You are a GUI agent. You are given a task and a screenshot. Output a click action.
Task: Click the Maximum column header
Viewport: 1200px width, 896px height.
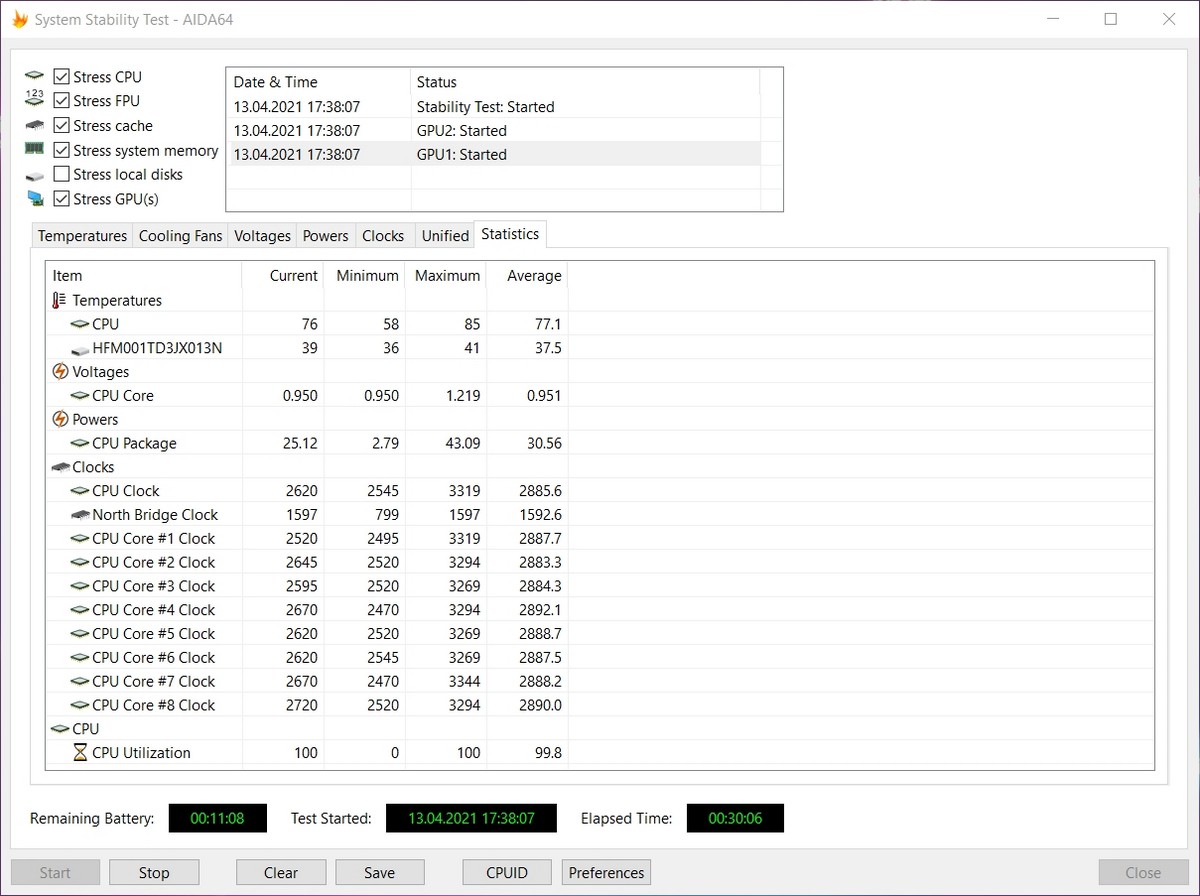[446, 276]
